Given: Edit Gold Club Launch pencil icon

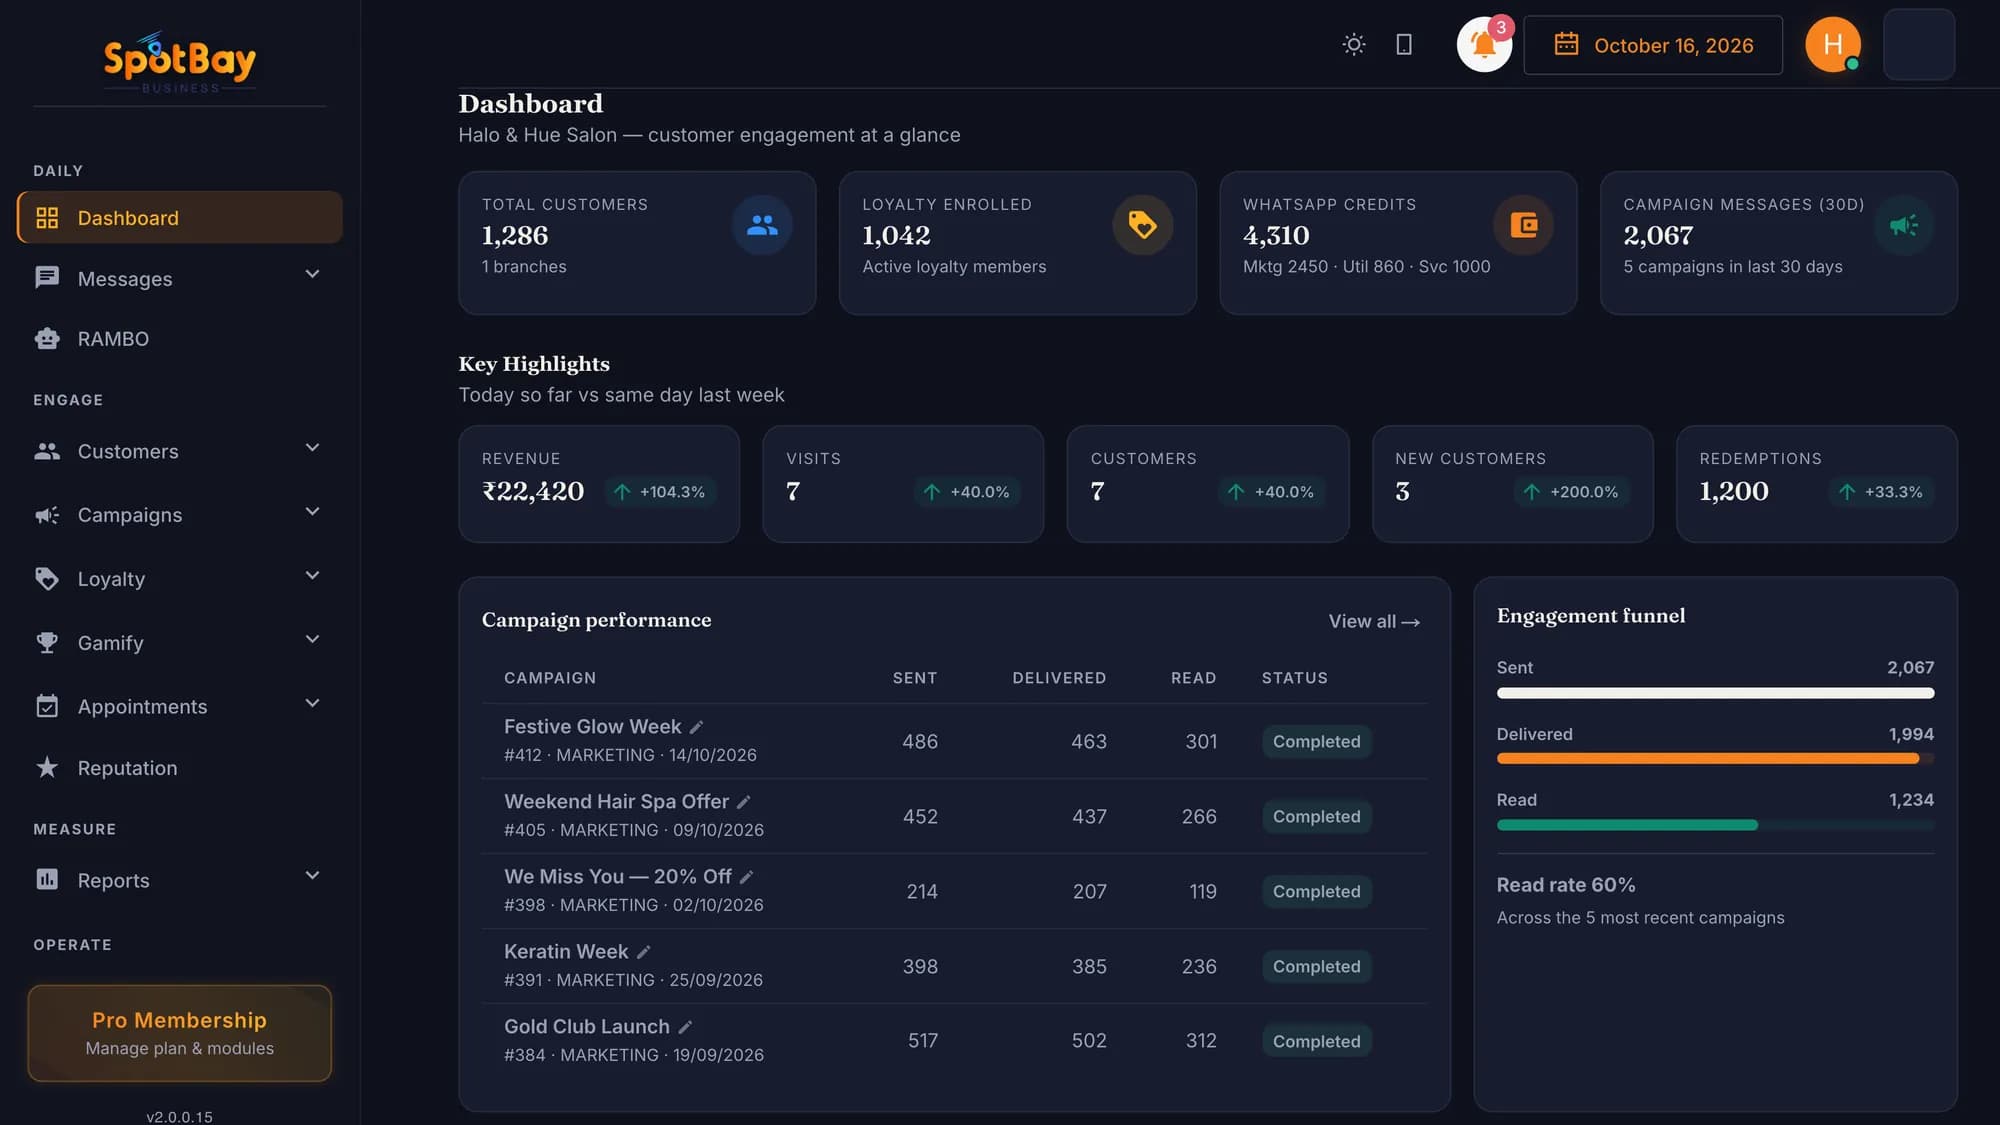Looking at the screenshot, I should 686,1027.
